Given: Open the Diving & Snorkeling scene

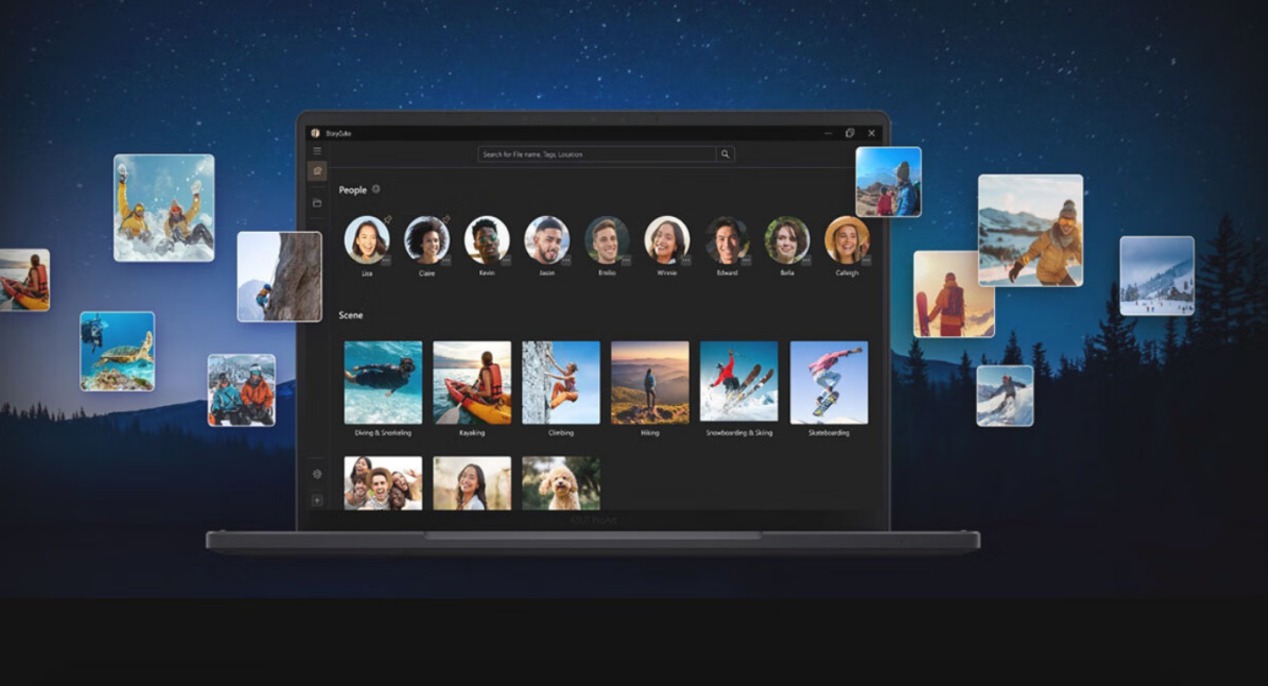Looking at the screenshot, I should (383, 383).
